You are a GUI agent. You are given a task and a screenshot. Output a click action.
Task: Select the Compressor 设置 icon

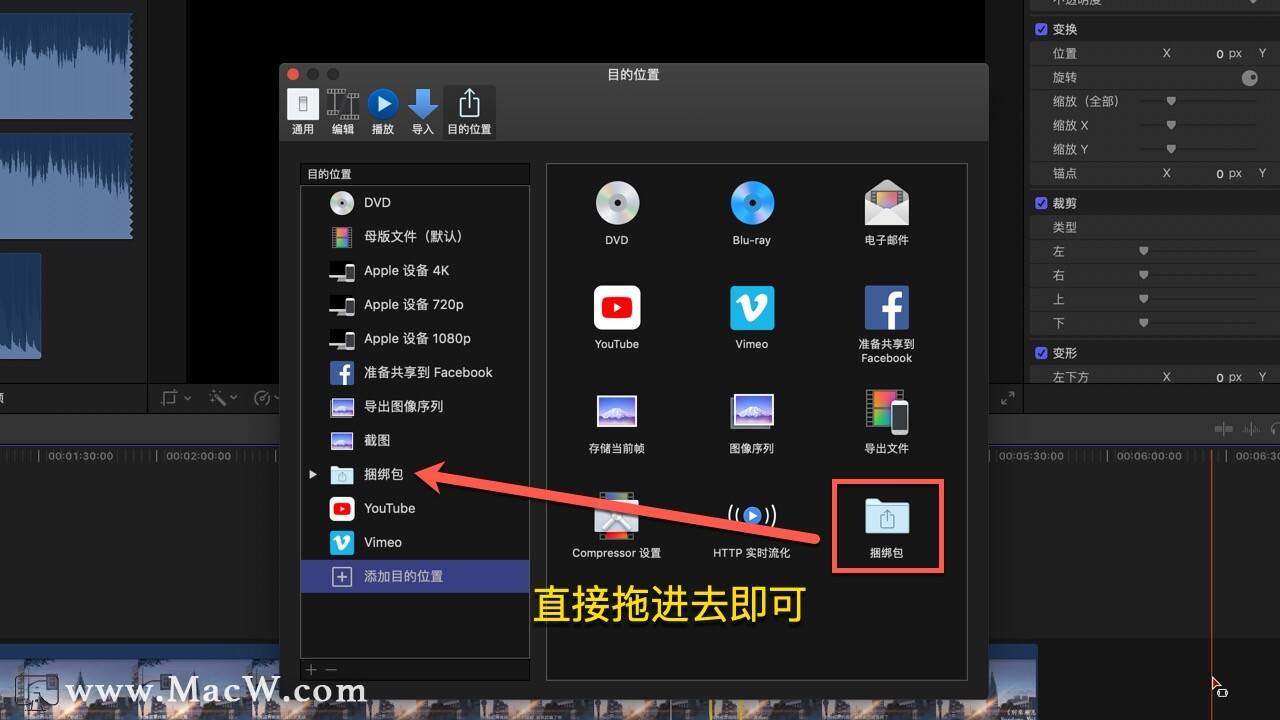click(x=616, y=516)
